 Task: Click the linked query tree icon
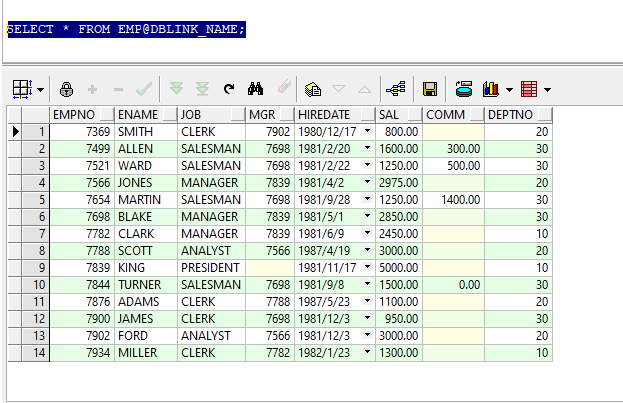tap(396, 89)
